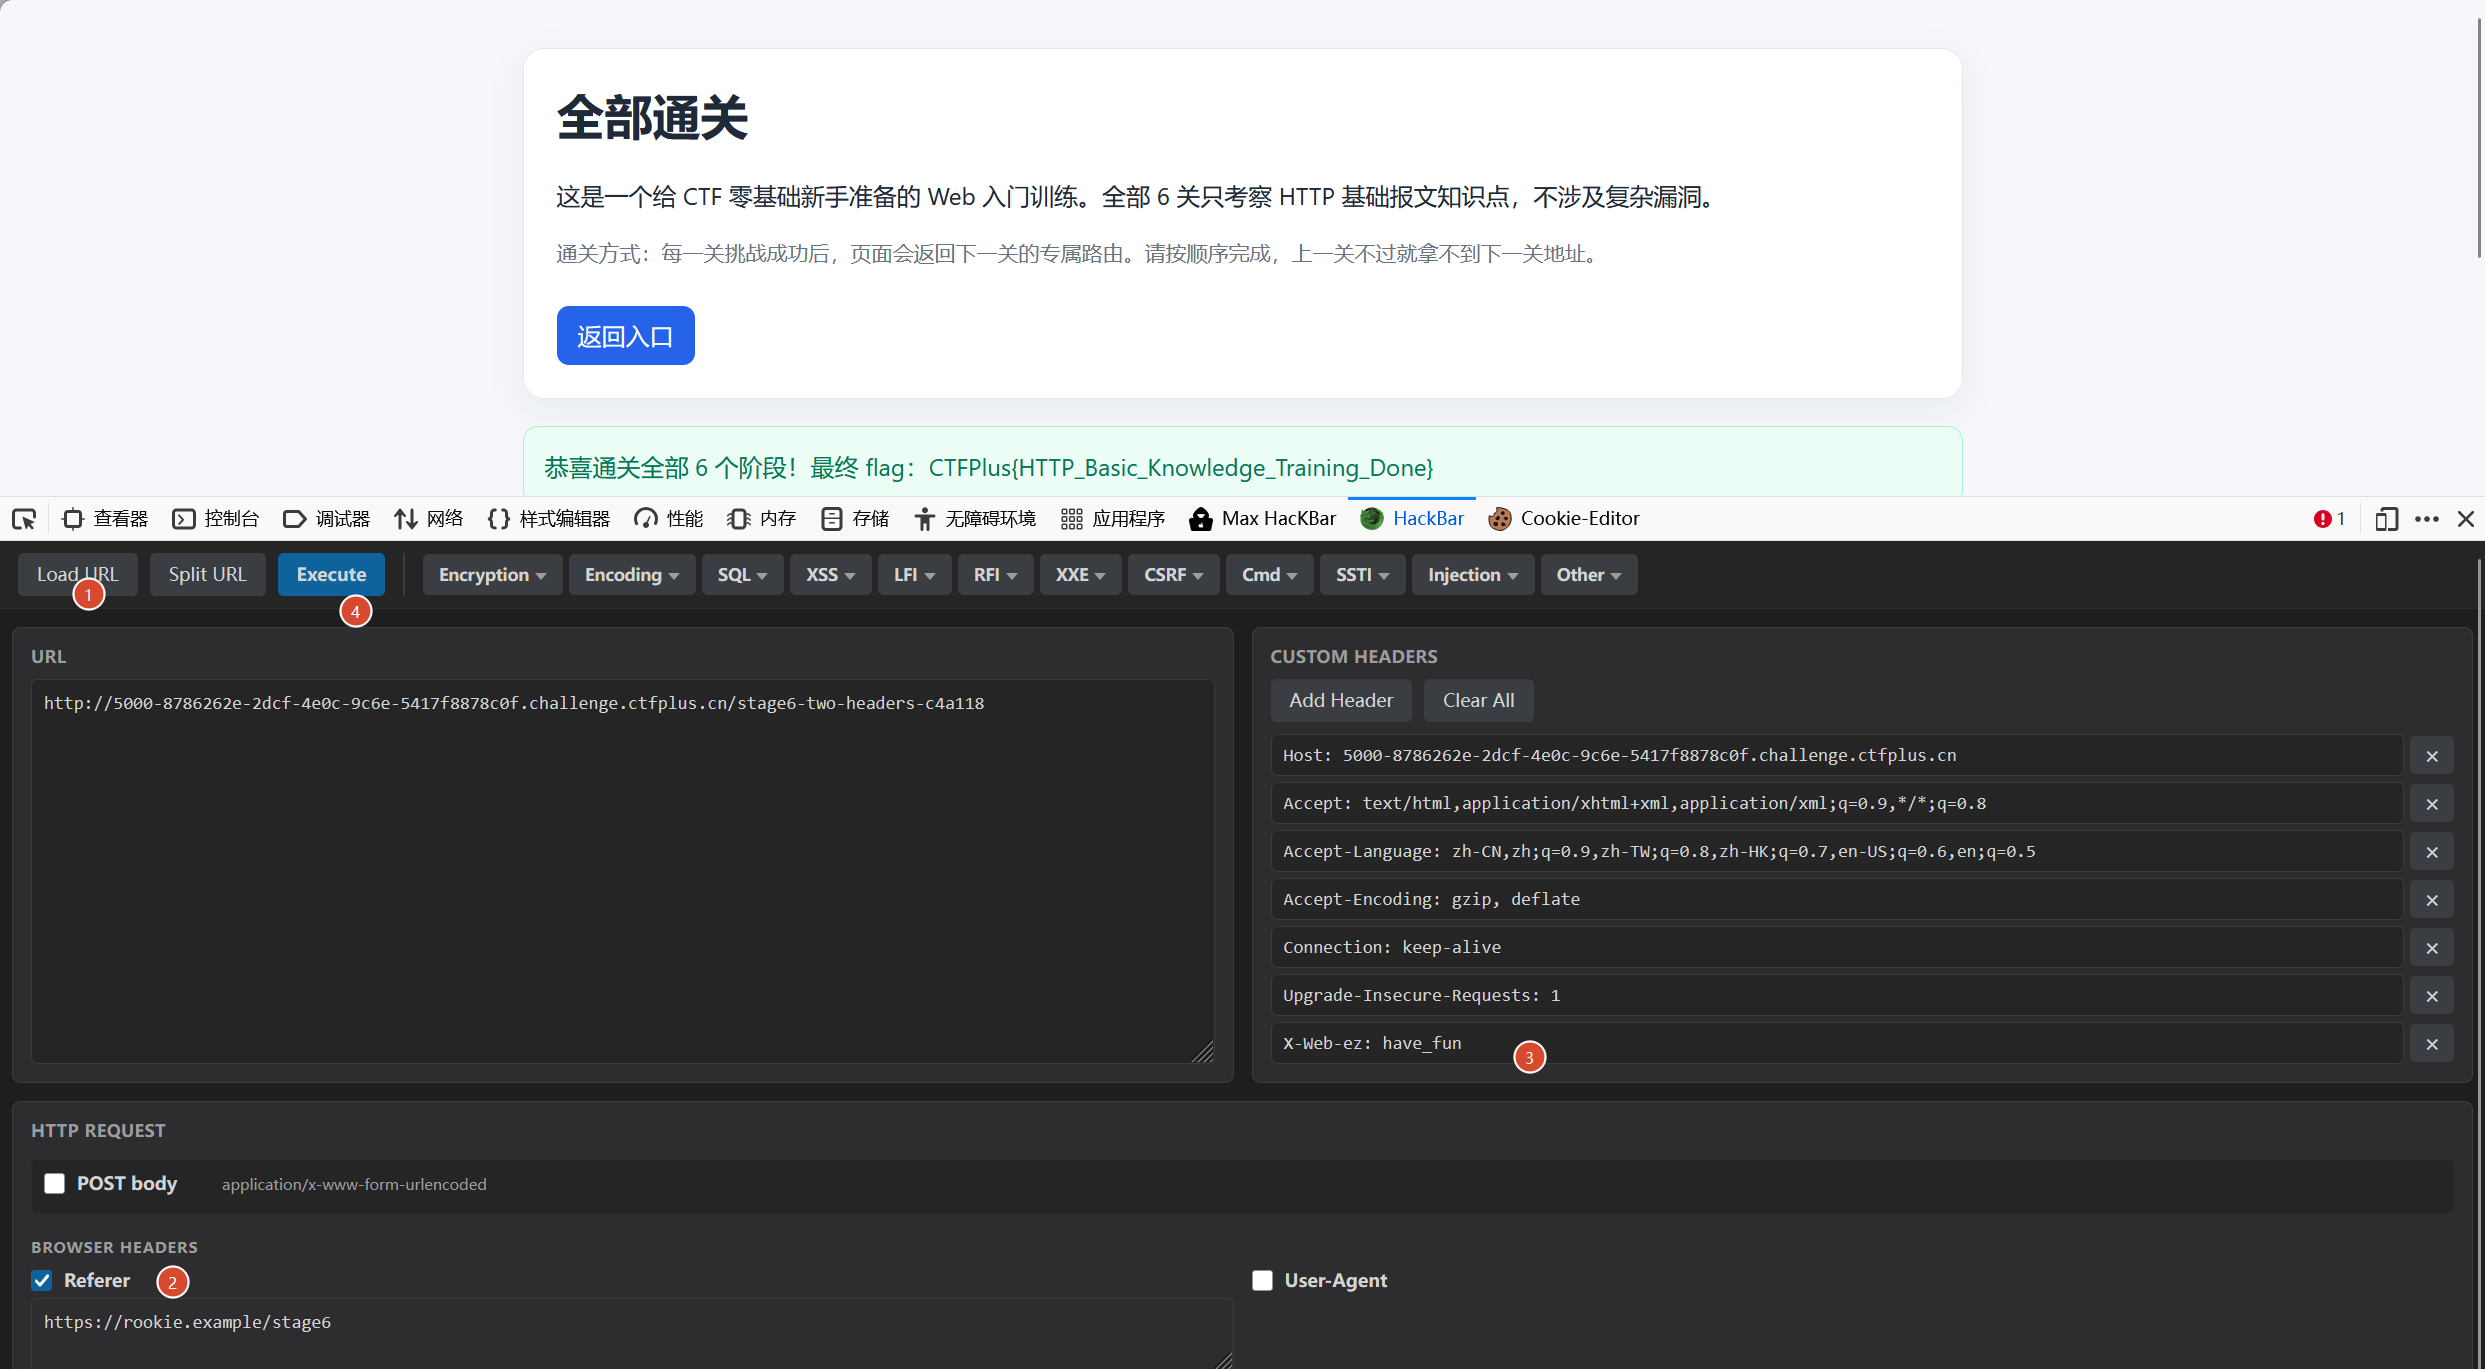Image resolution: width=2485 pixels, height=1369 pixels.
Task: Click the element picker icon in devtools
Action: [x=24, y=519]
